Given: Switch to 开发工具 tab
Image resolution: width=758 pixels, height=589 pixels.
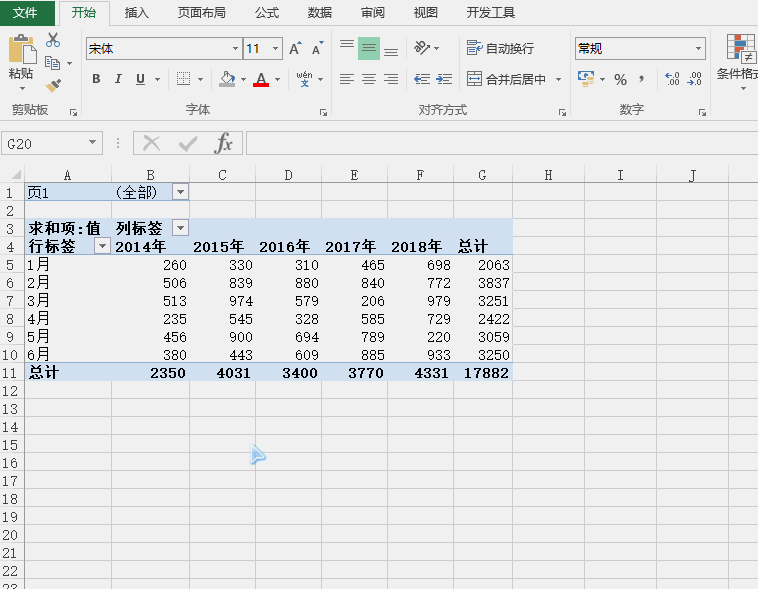Looking at the screenshot, I should tap(490, 13).
